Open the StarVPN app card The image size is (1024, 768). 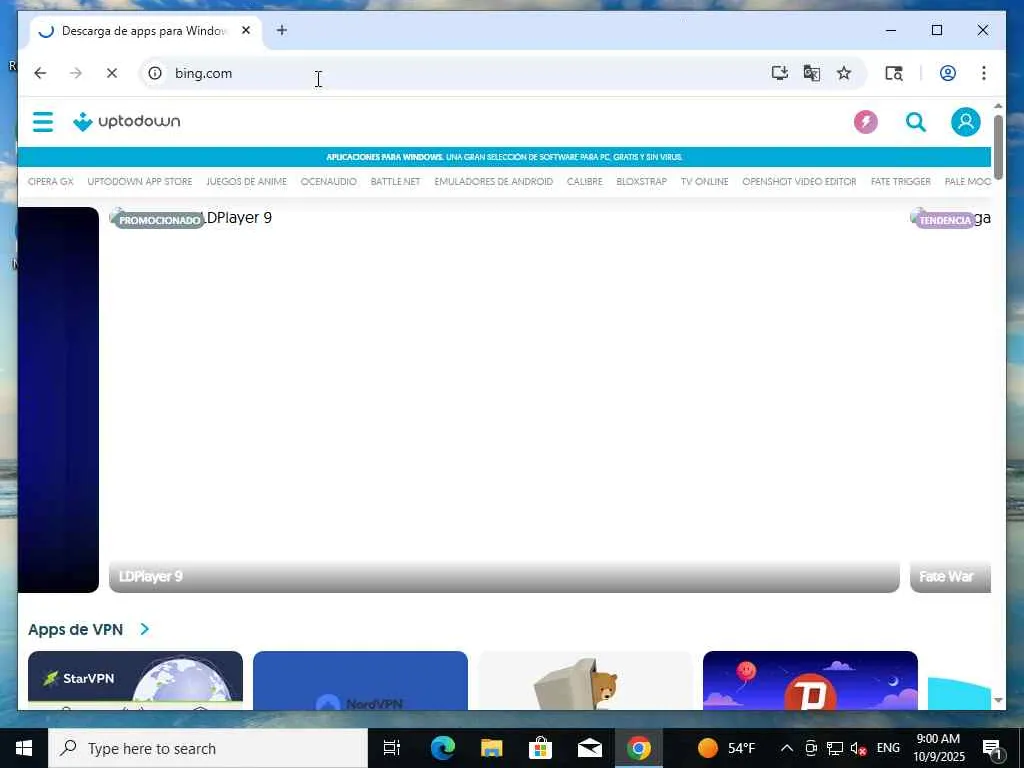pos(135,680)
